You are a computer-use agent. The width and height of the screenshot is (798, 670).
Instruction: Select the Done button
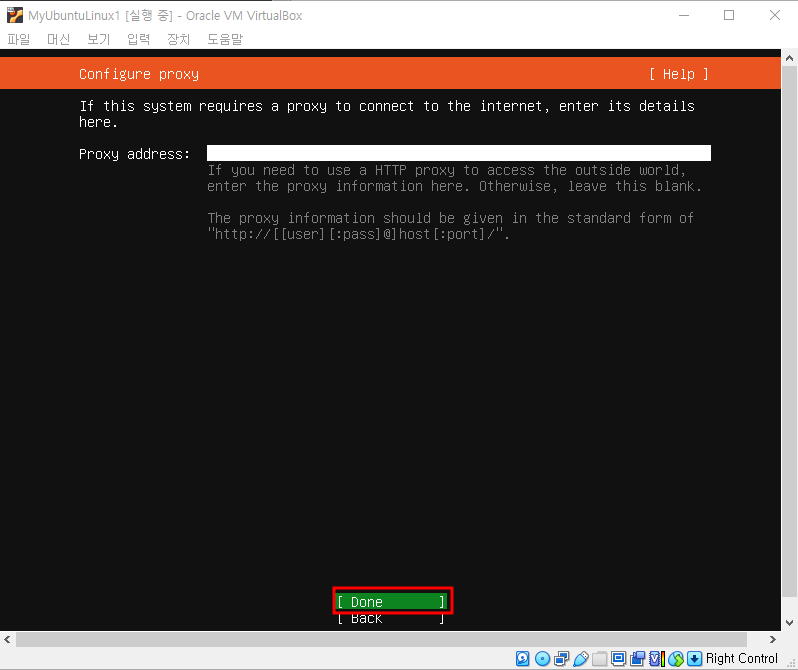(x=391, y=602)
